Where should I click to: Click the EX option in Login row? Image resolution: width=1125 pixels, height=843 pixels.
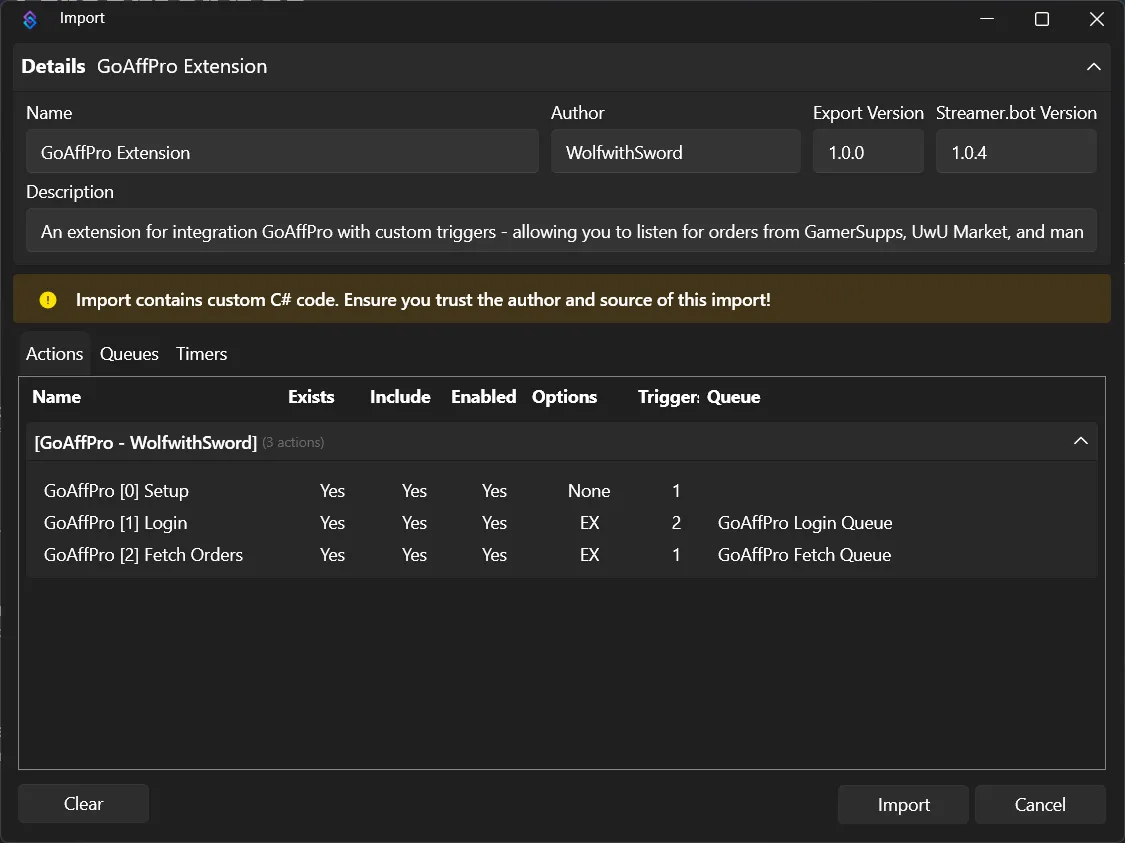pos(589,523)
